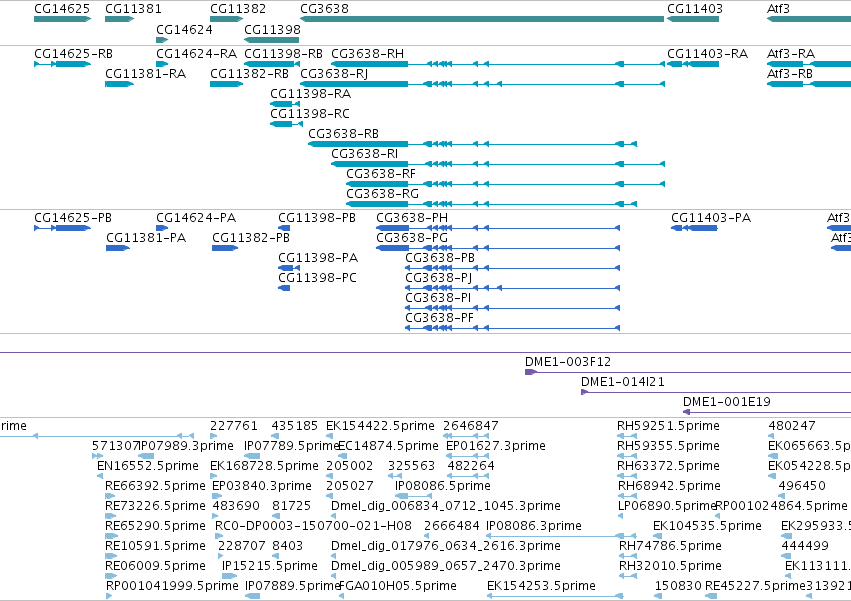Click protein CG3638-PH label
851x601 pixels.
point(412,218)
